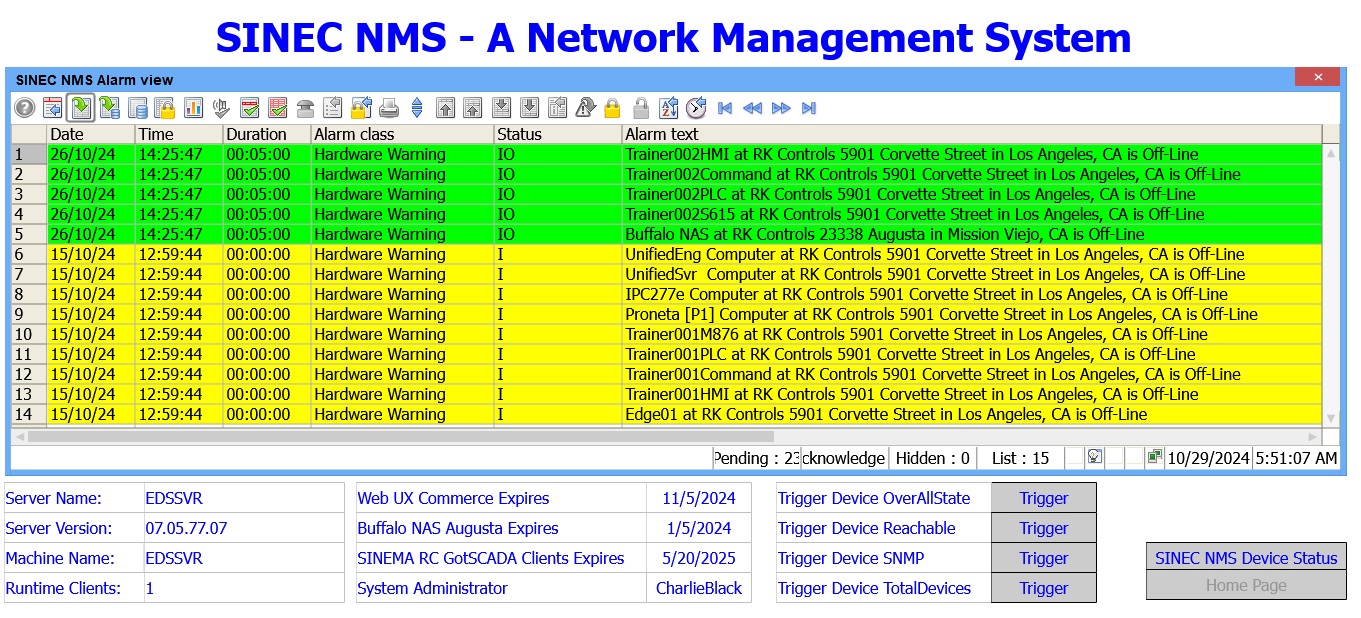Go to last page arrow icon
This screenshot has width=1361, height=618.
(809, 108)
